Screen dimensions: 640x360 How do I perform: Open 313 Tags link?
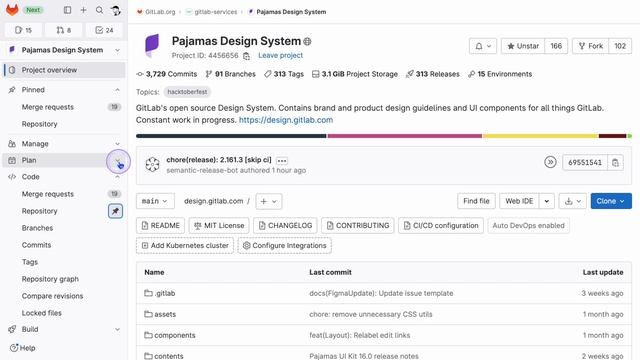[x=284, y=74]
